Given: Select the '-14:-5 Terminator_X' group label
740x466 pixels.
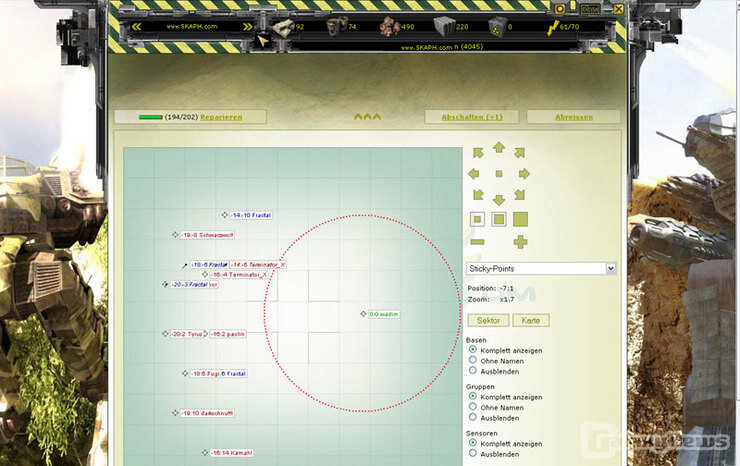Looking at the screenshot, I should point(258,265).
